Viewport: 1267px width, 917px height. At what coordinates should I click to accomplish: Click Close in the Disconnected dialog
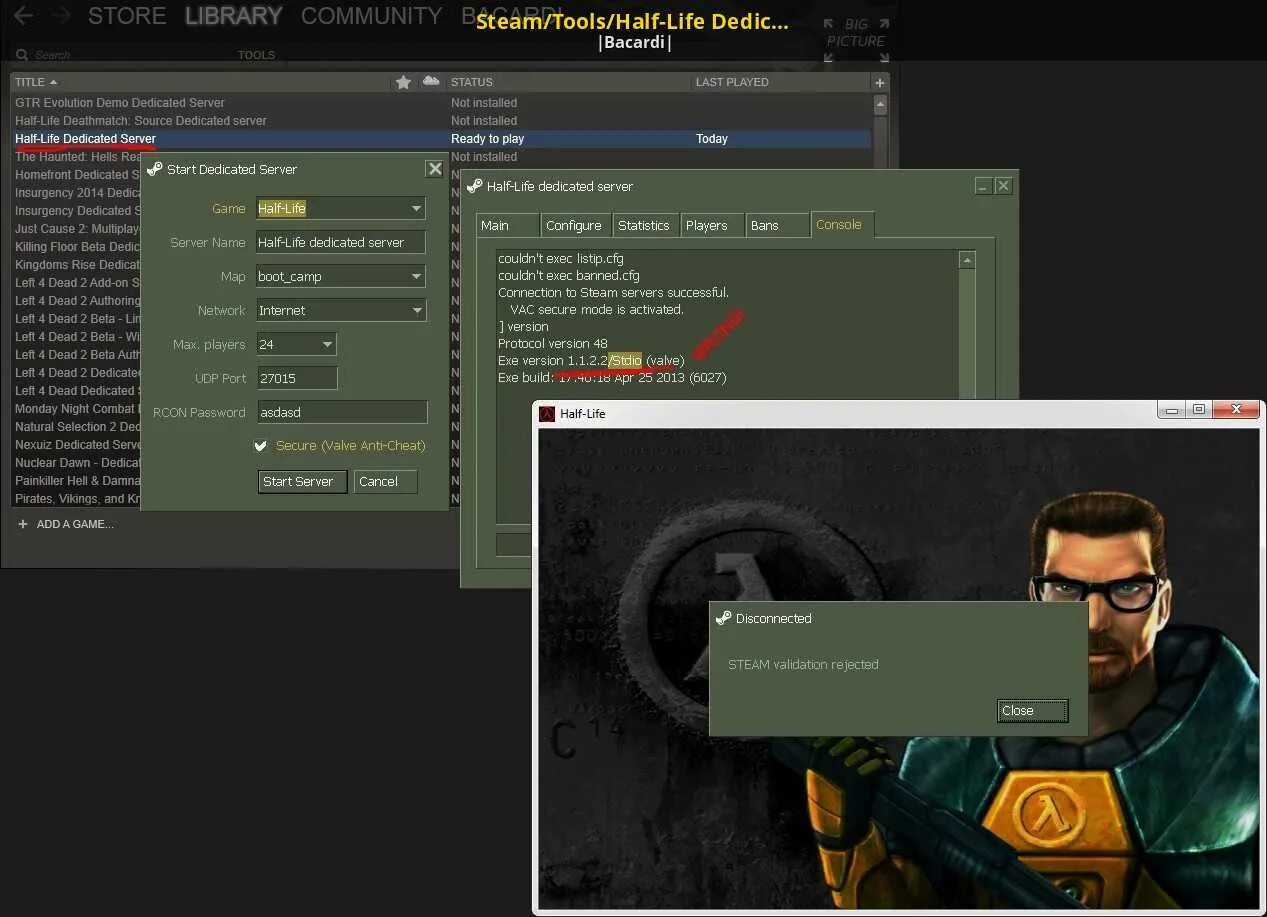(1033, 710)
